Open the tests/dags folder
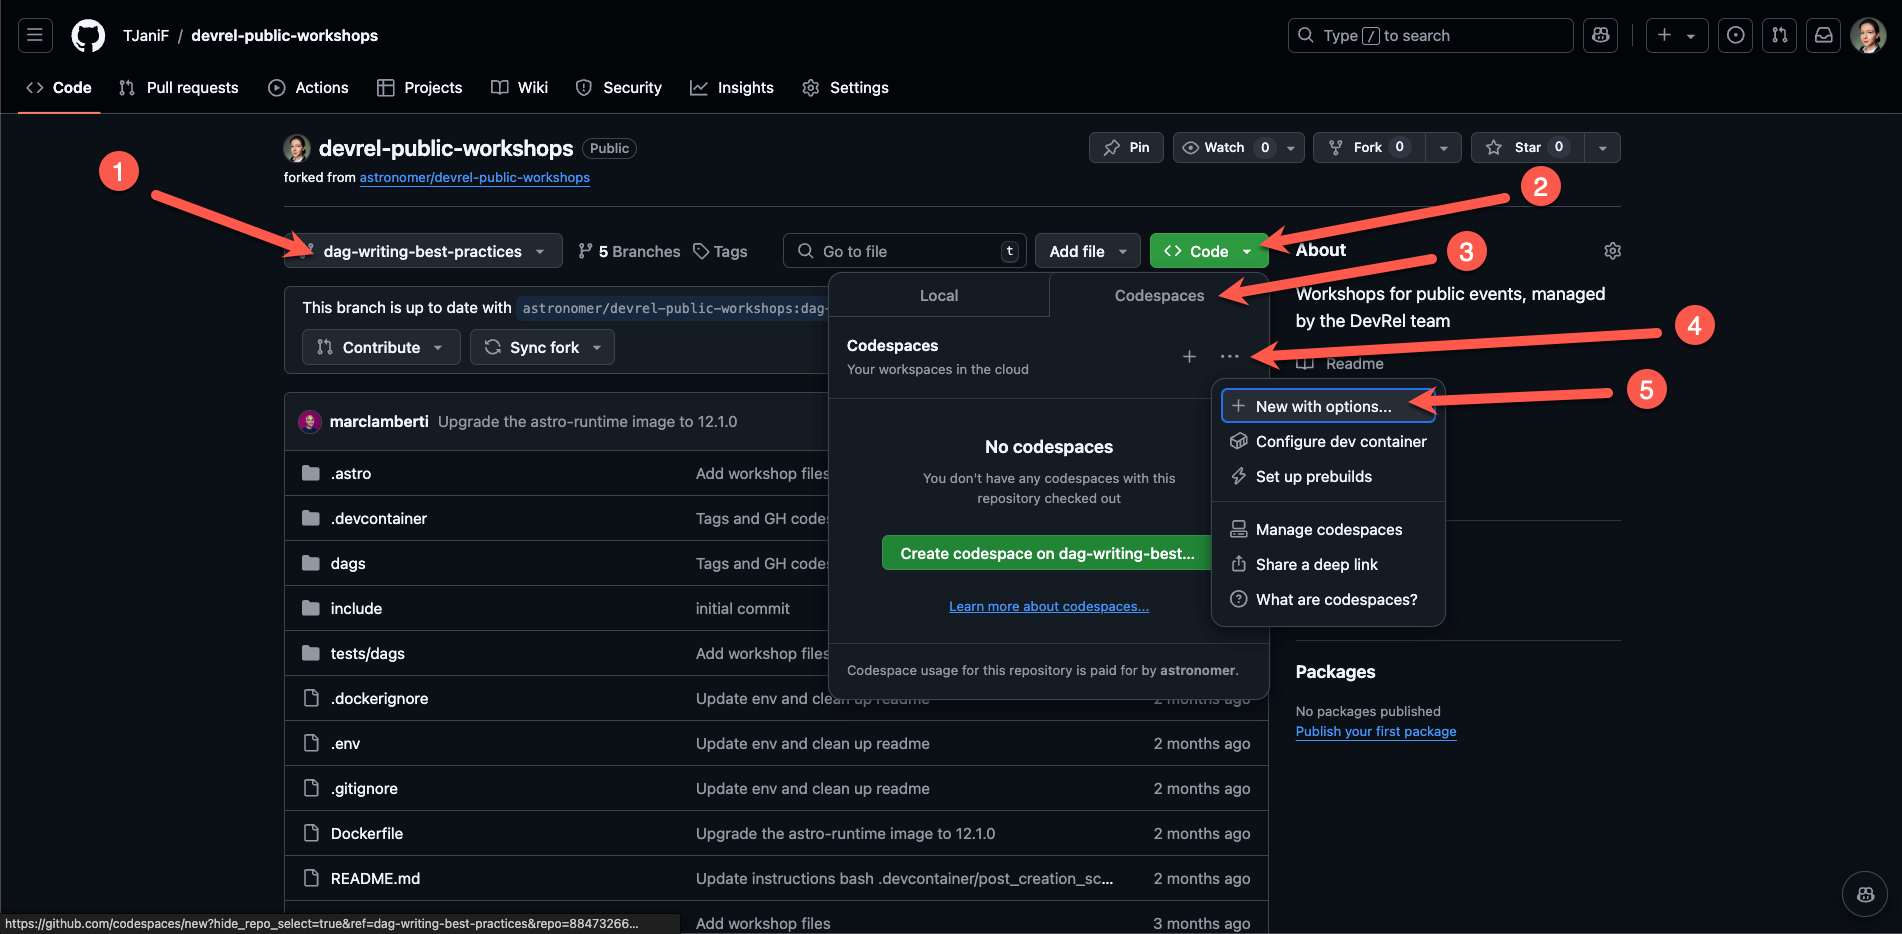 (x=368, y=653)
